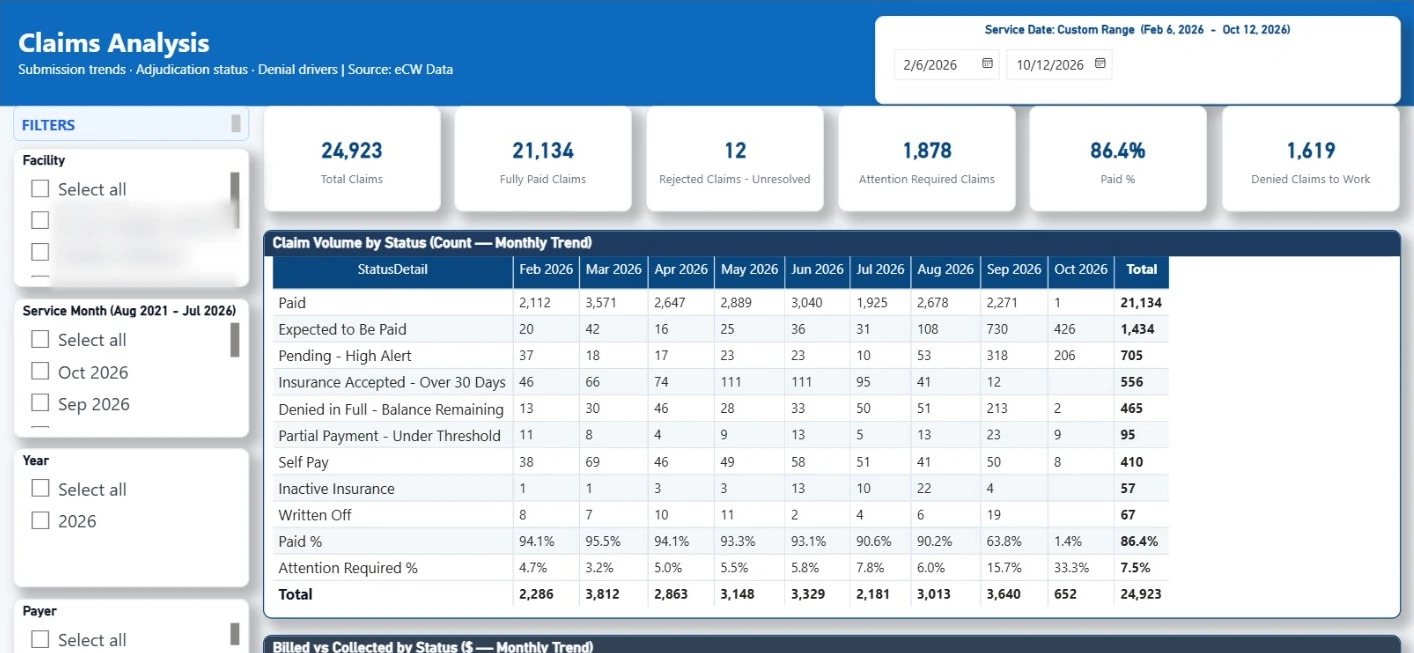Collapse the FILTERS panel header

click(x=131, y=125)
